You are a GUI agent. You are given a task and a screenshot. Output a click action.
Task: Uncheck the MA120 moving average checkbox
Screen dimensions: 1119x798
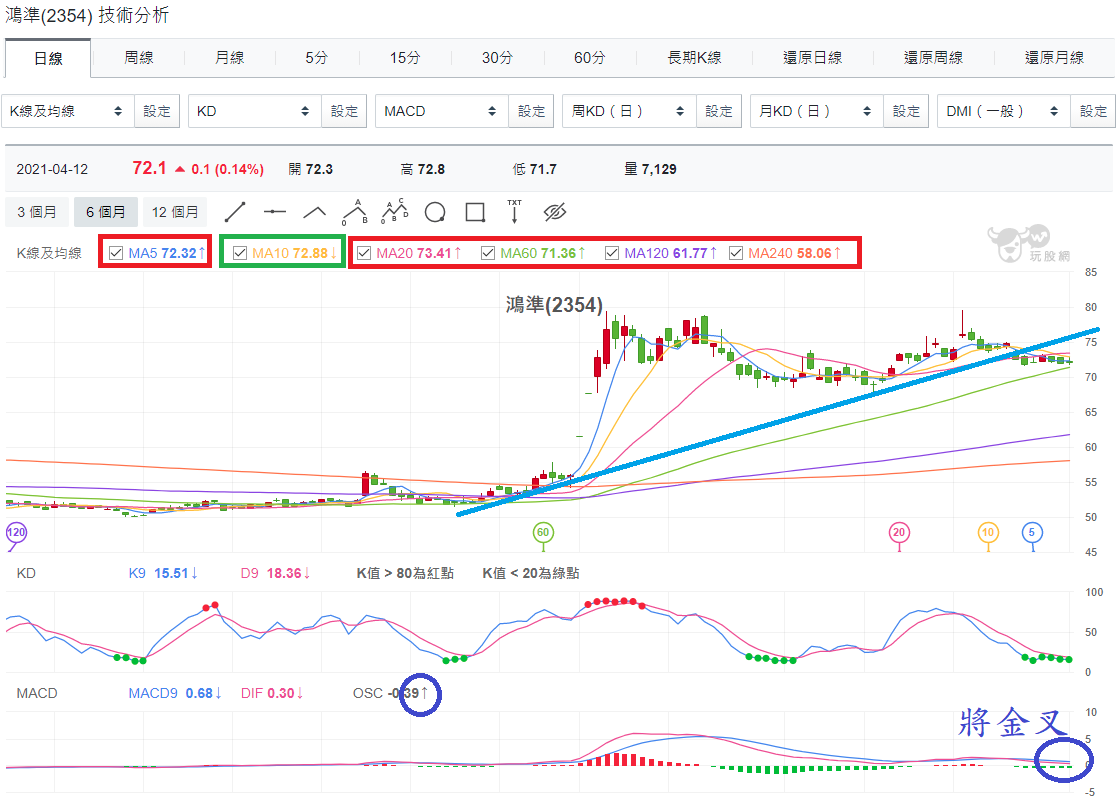click(612, 253)
